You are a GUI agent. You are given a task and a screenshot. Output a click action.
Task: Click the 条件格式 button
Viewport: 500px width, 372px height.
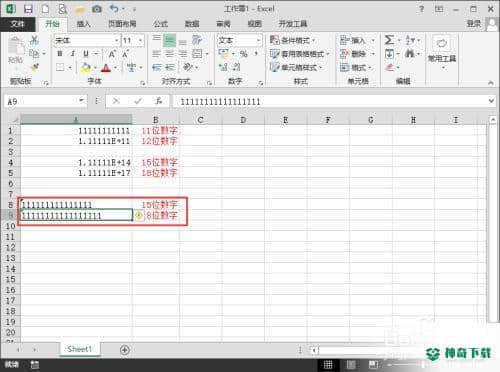(x=293, y=40)
